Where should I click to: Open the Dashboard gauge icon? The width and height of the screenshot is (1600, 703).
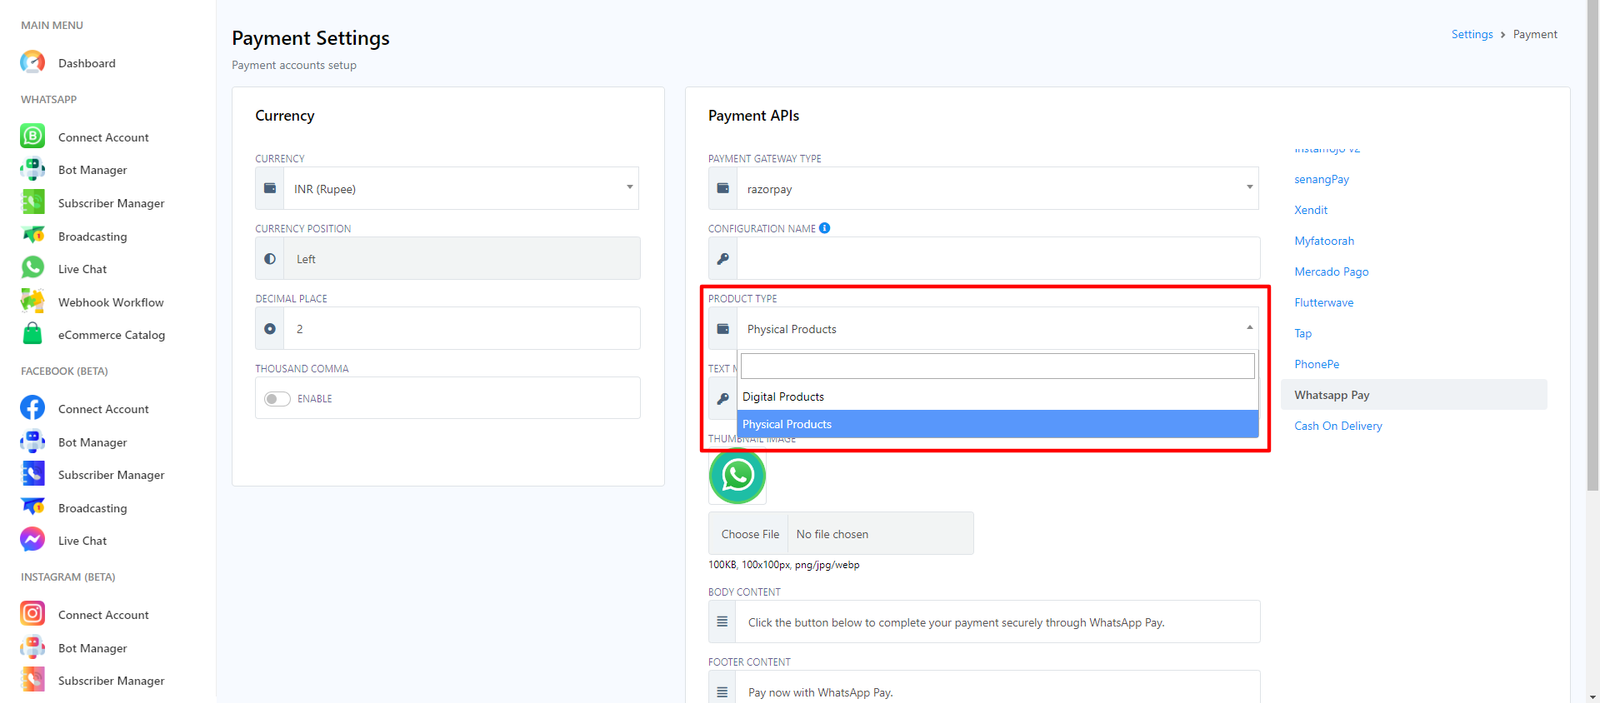click(x=32, y=62)
